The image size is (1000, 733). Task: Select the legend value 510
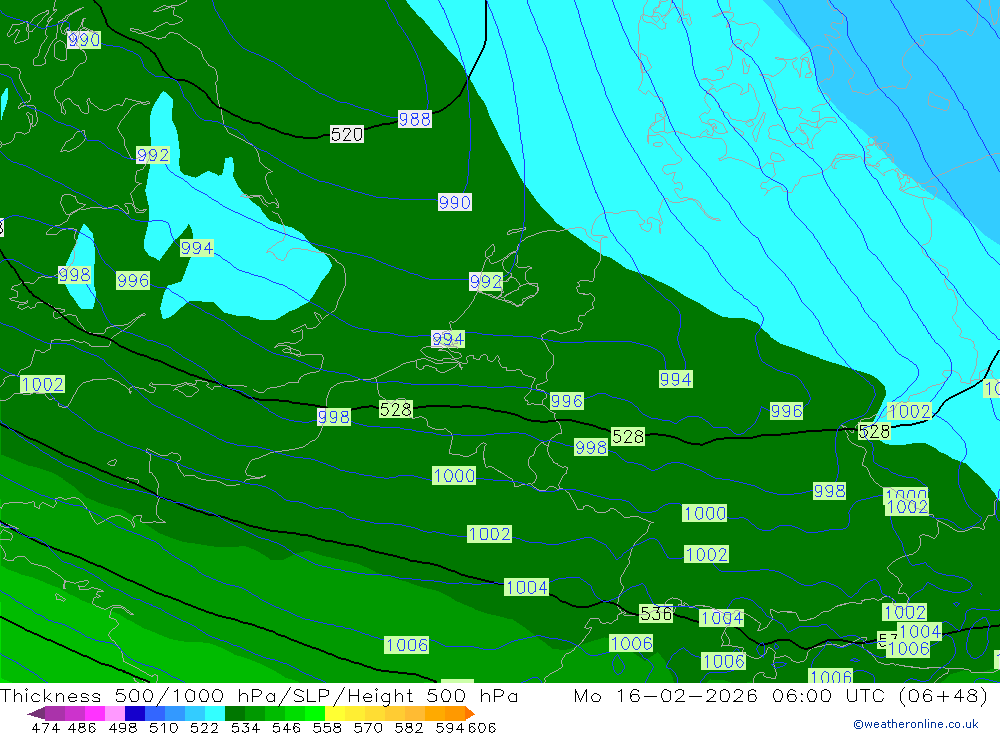163,728
